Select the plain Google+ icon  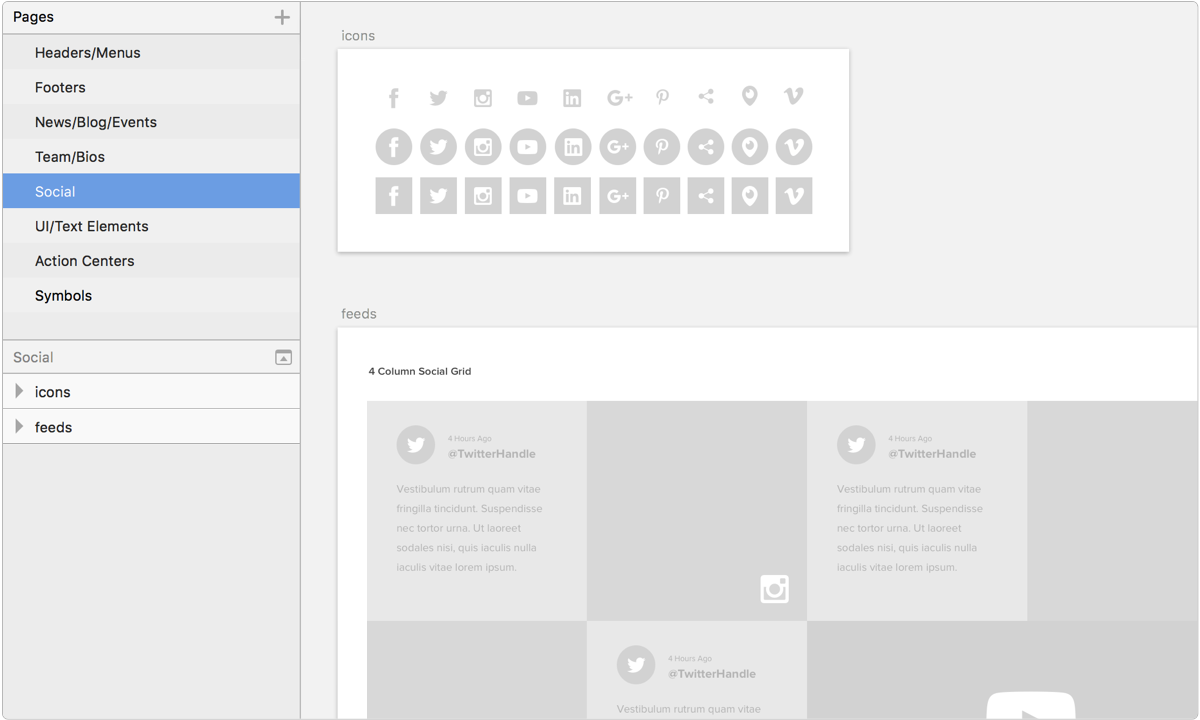[x=620, y=97]
